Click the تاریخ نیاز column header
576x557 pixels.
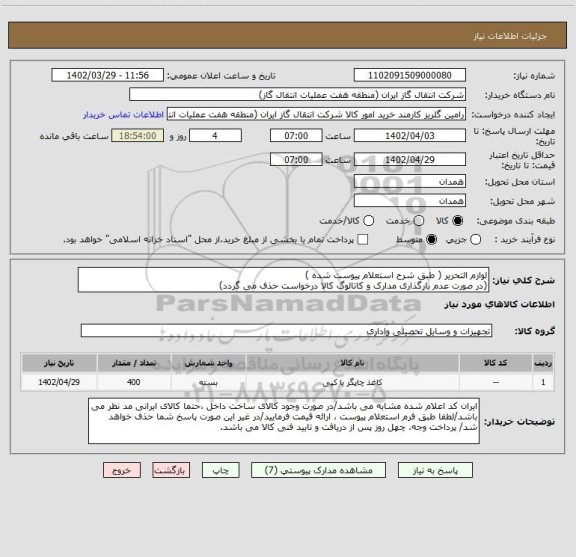(59, 363)
